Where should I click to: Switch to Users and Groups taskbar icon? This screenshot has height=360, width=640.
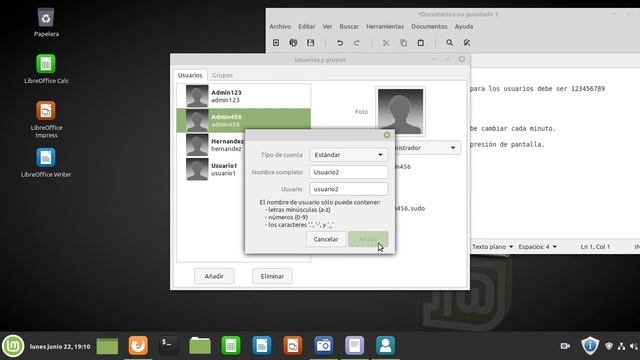pyautogui.click(x=385, y=346)
